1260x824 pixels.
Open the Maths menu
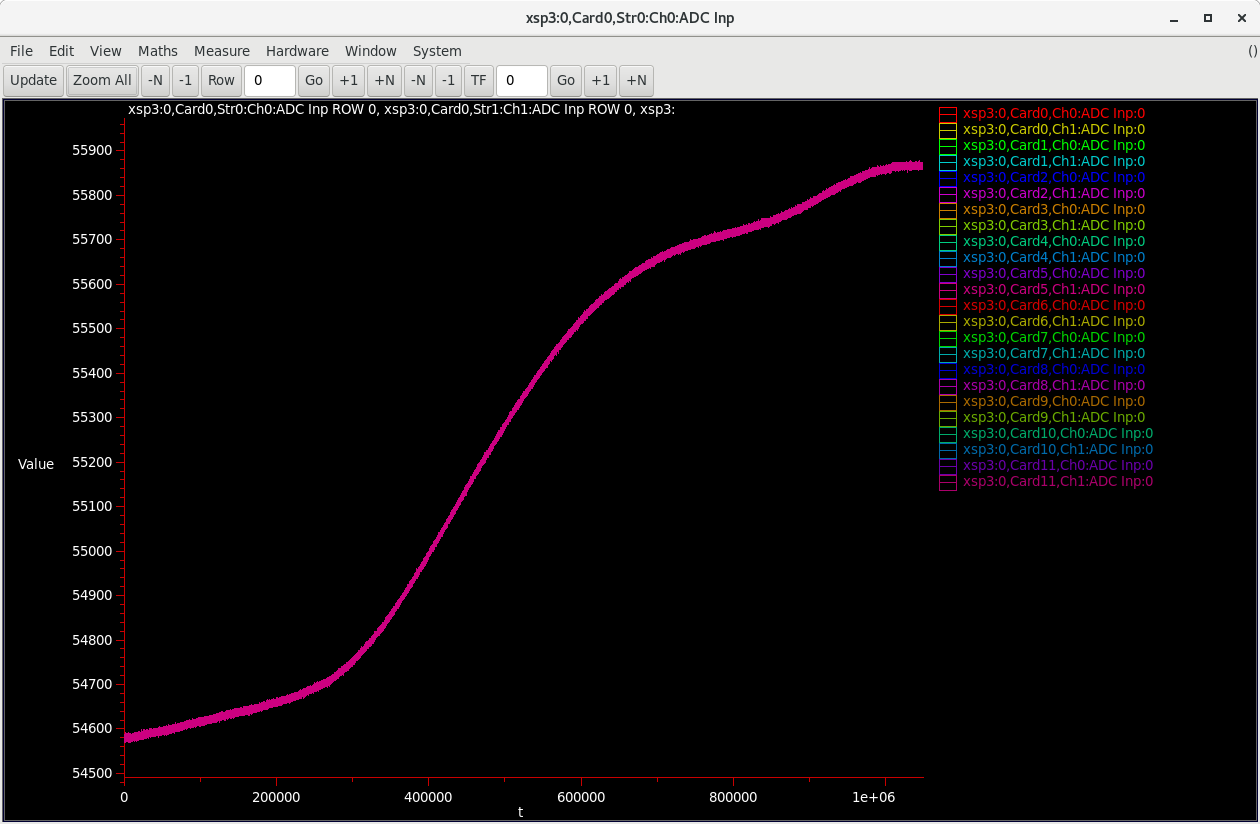[158, 51]
